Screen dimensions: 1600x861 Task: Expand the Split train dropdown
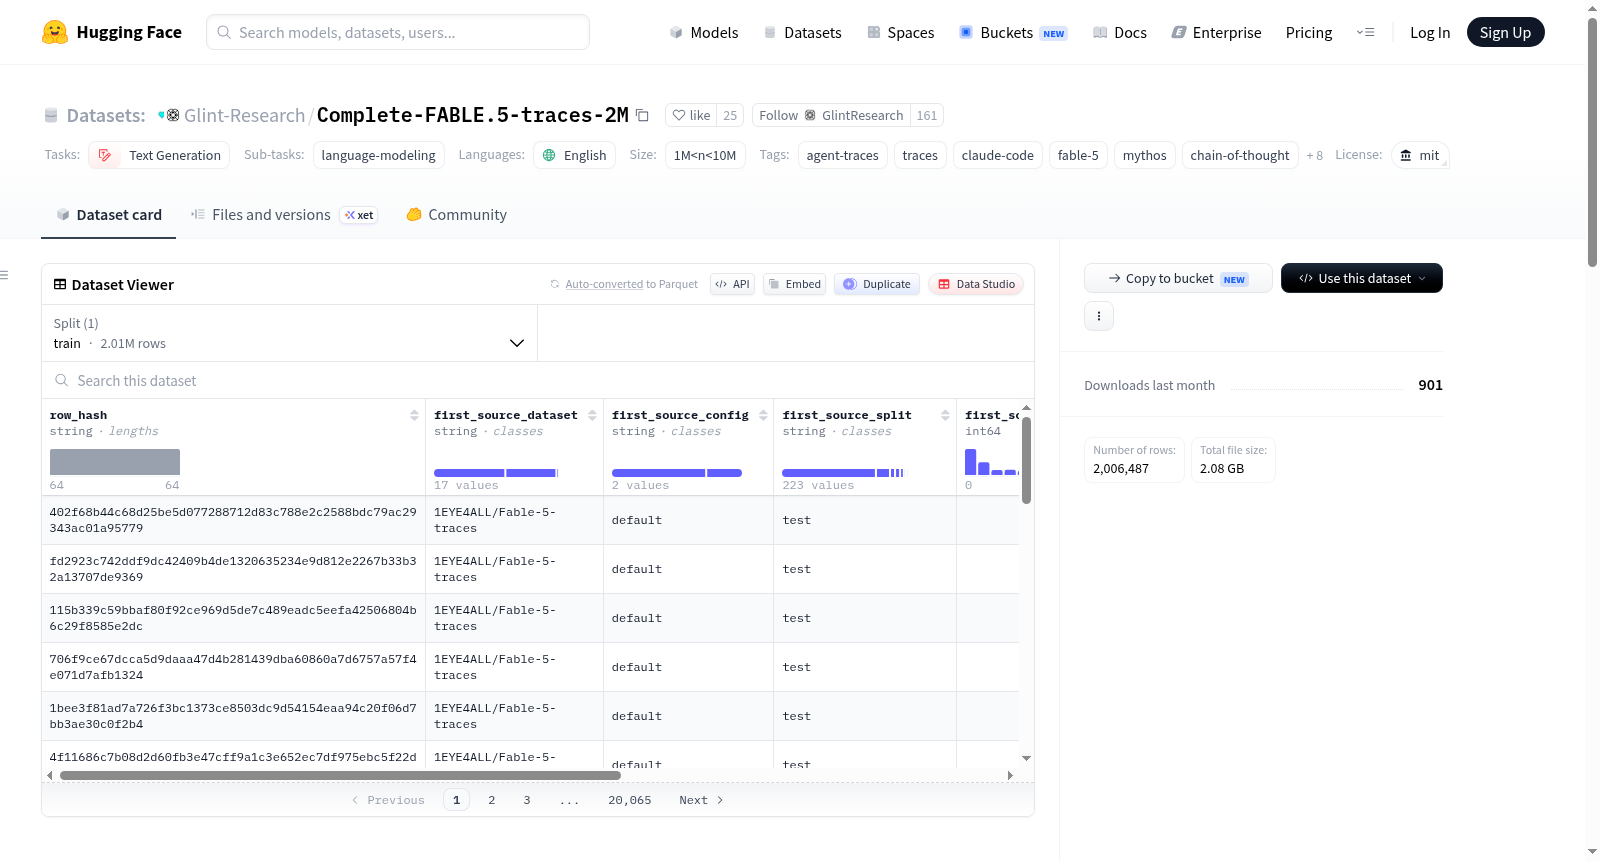289,333
